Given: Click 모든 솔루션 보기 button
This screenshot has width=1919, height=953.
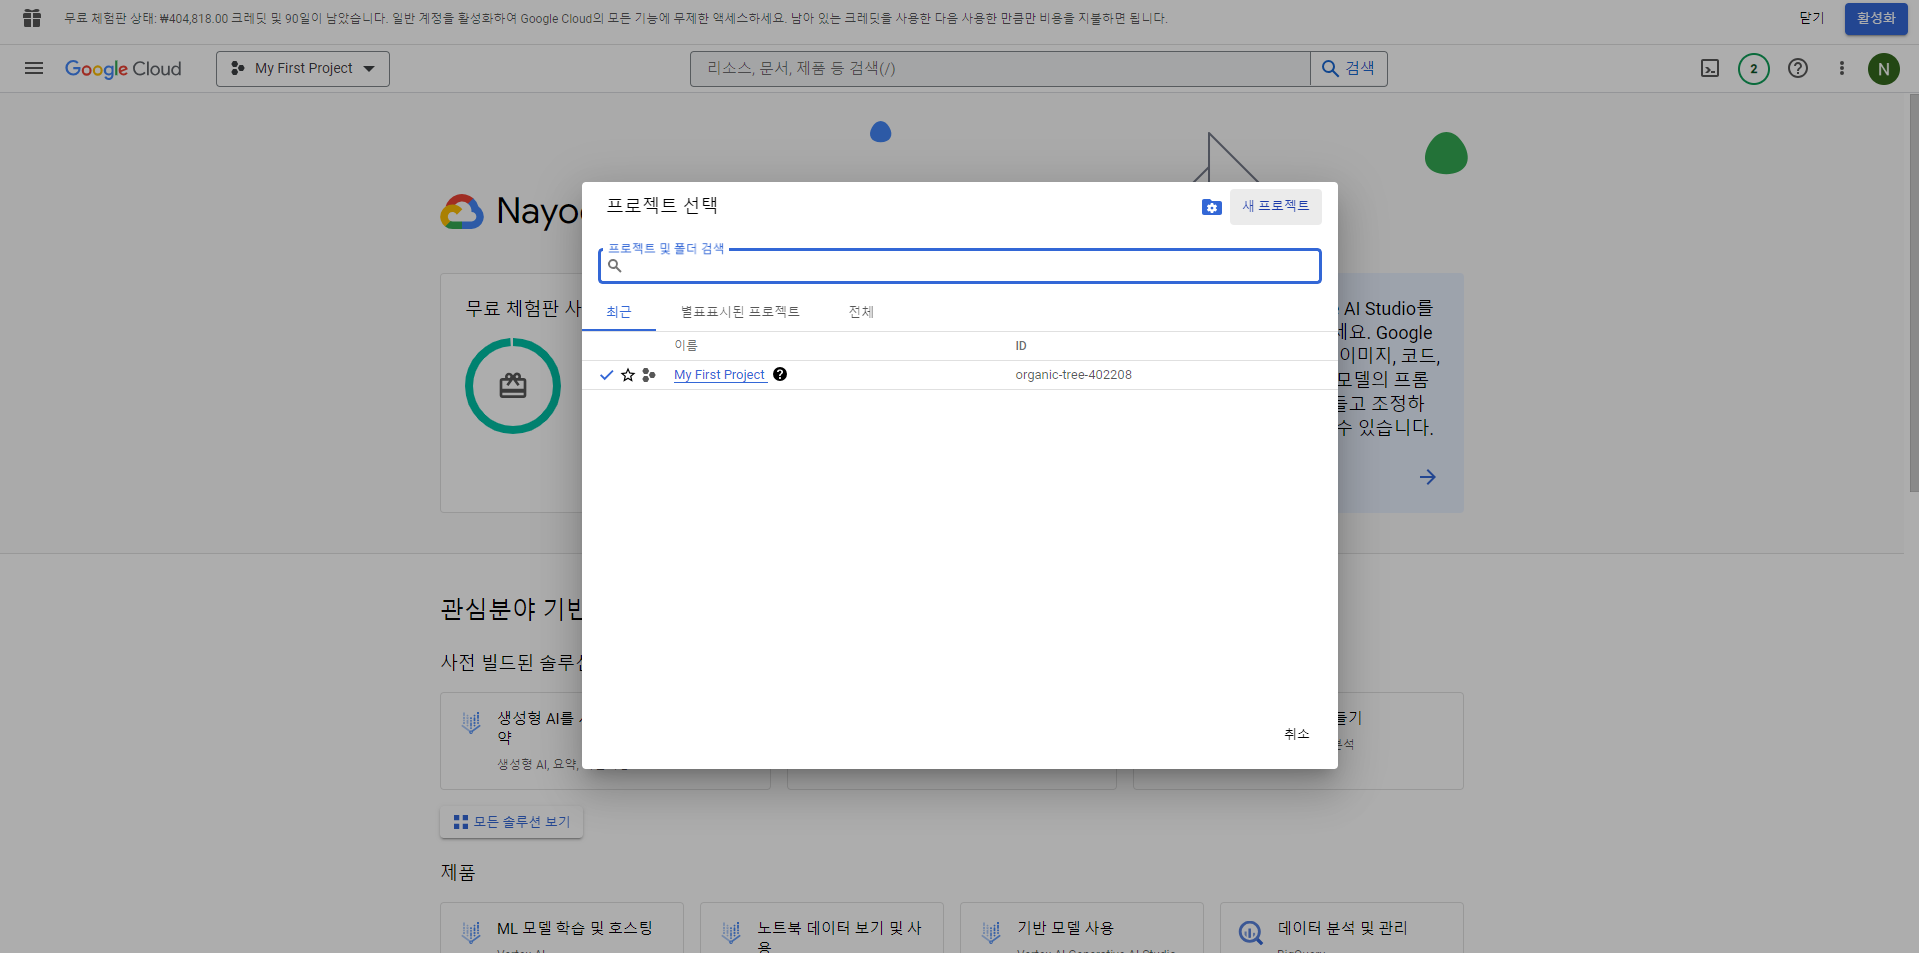Looking at the screenshot, I should (x=511, y=822).
